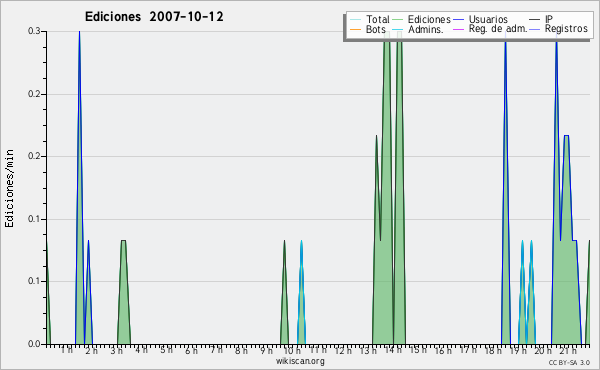Image resolution: width=600 pixels, height=370 pixels.
Task: Click the '12 h' x-axis label
Action: (343, 350)
